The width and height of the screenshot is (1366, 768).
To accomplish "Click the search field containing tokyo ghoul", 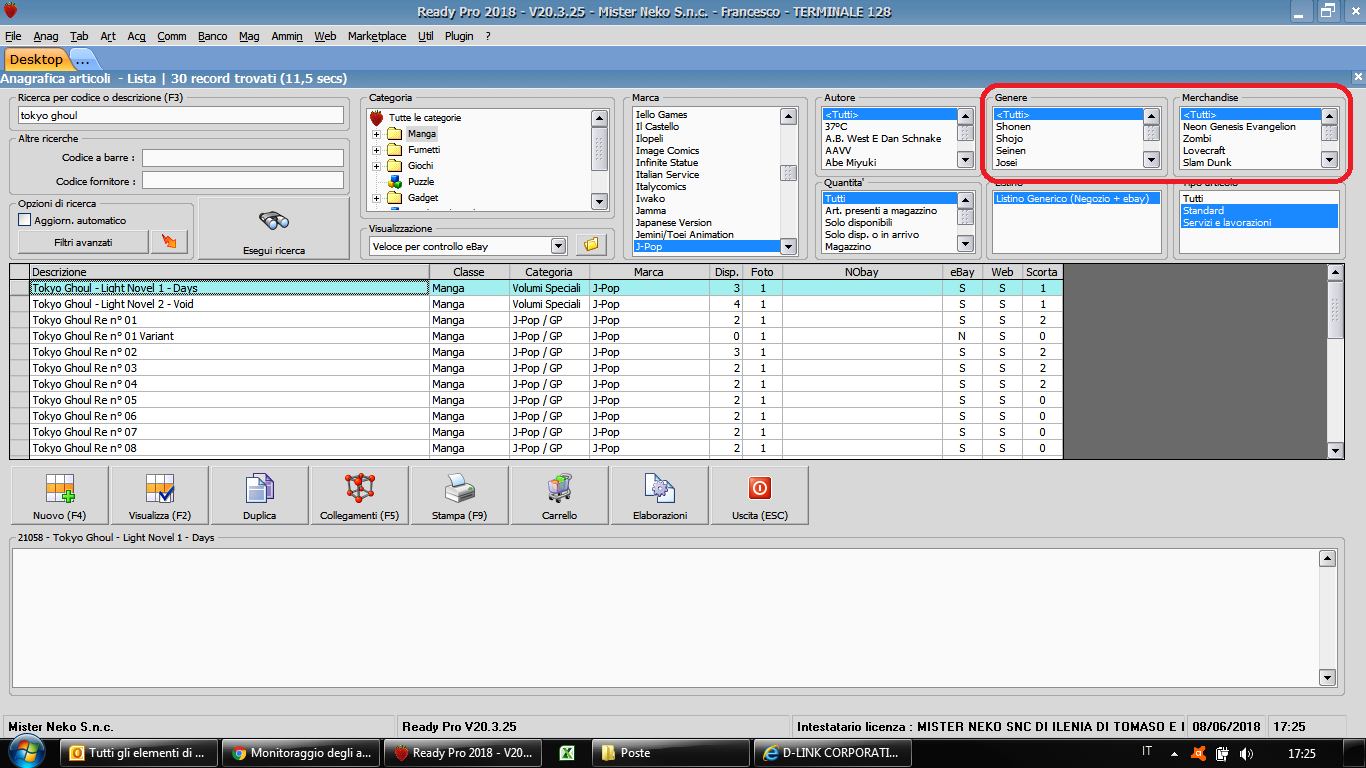I will pyautogui.click(x=179, y=115).
